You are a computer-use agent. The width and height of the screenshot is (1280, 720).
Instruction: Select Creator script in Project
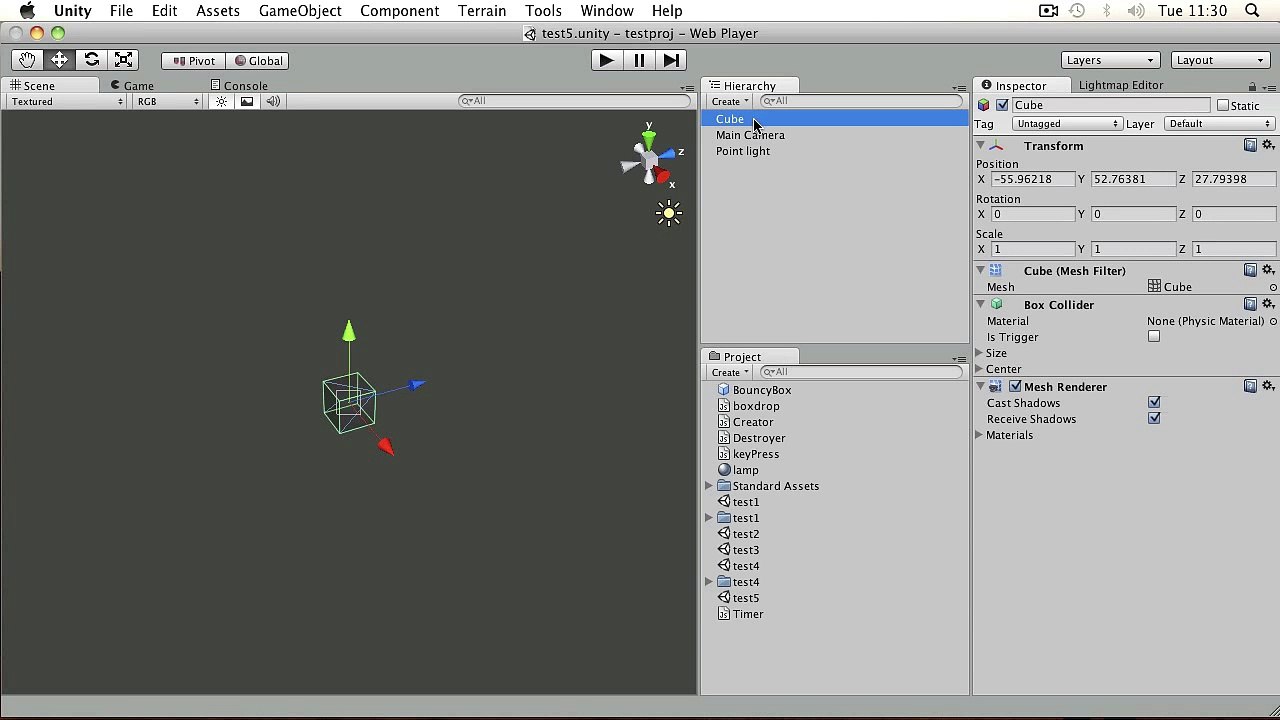tap(752, 422)
